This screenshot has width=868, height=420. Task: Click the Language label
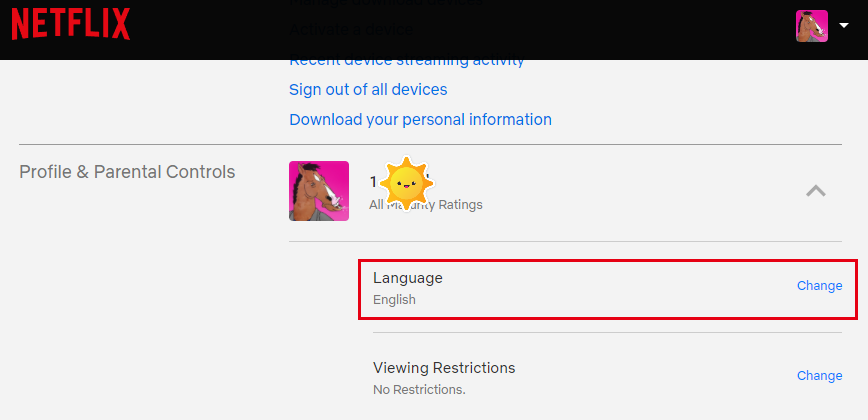point(407,278)
